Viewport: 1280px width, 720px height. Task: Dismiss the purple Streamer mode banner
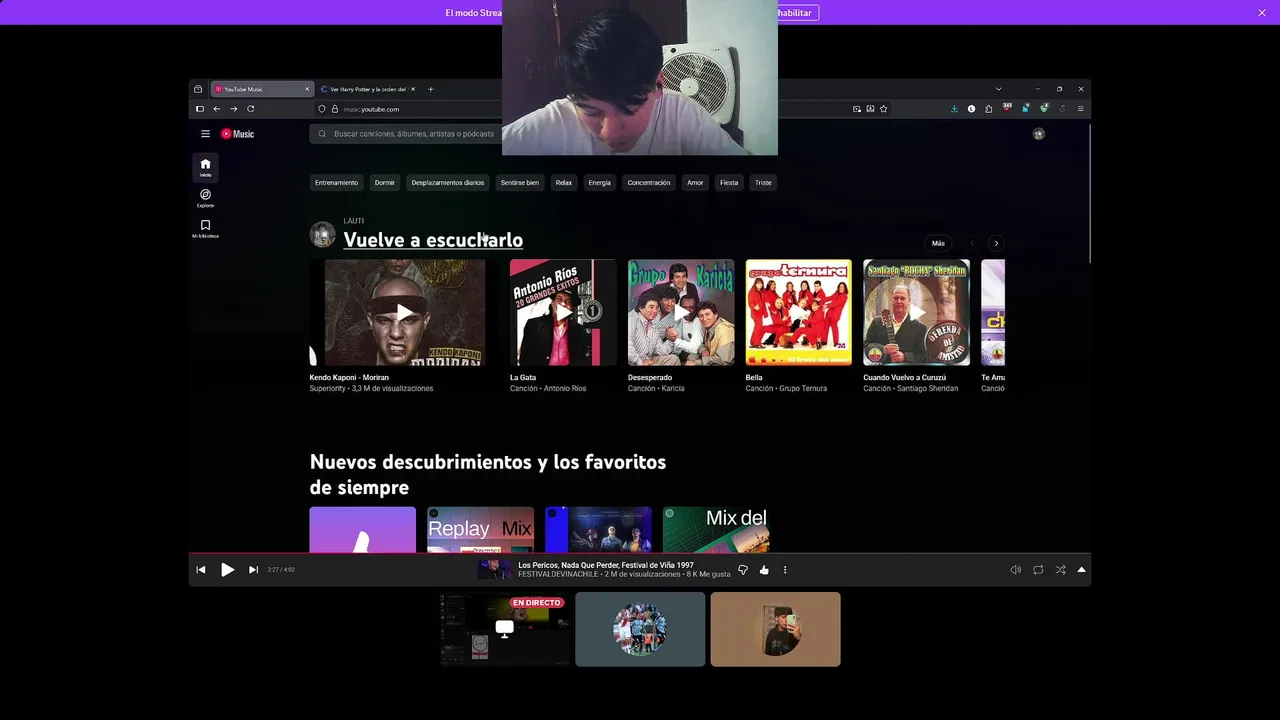[x=1262, y=12]
